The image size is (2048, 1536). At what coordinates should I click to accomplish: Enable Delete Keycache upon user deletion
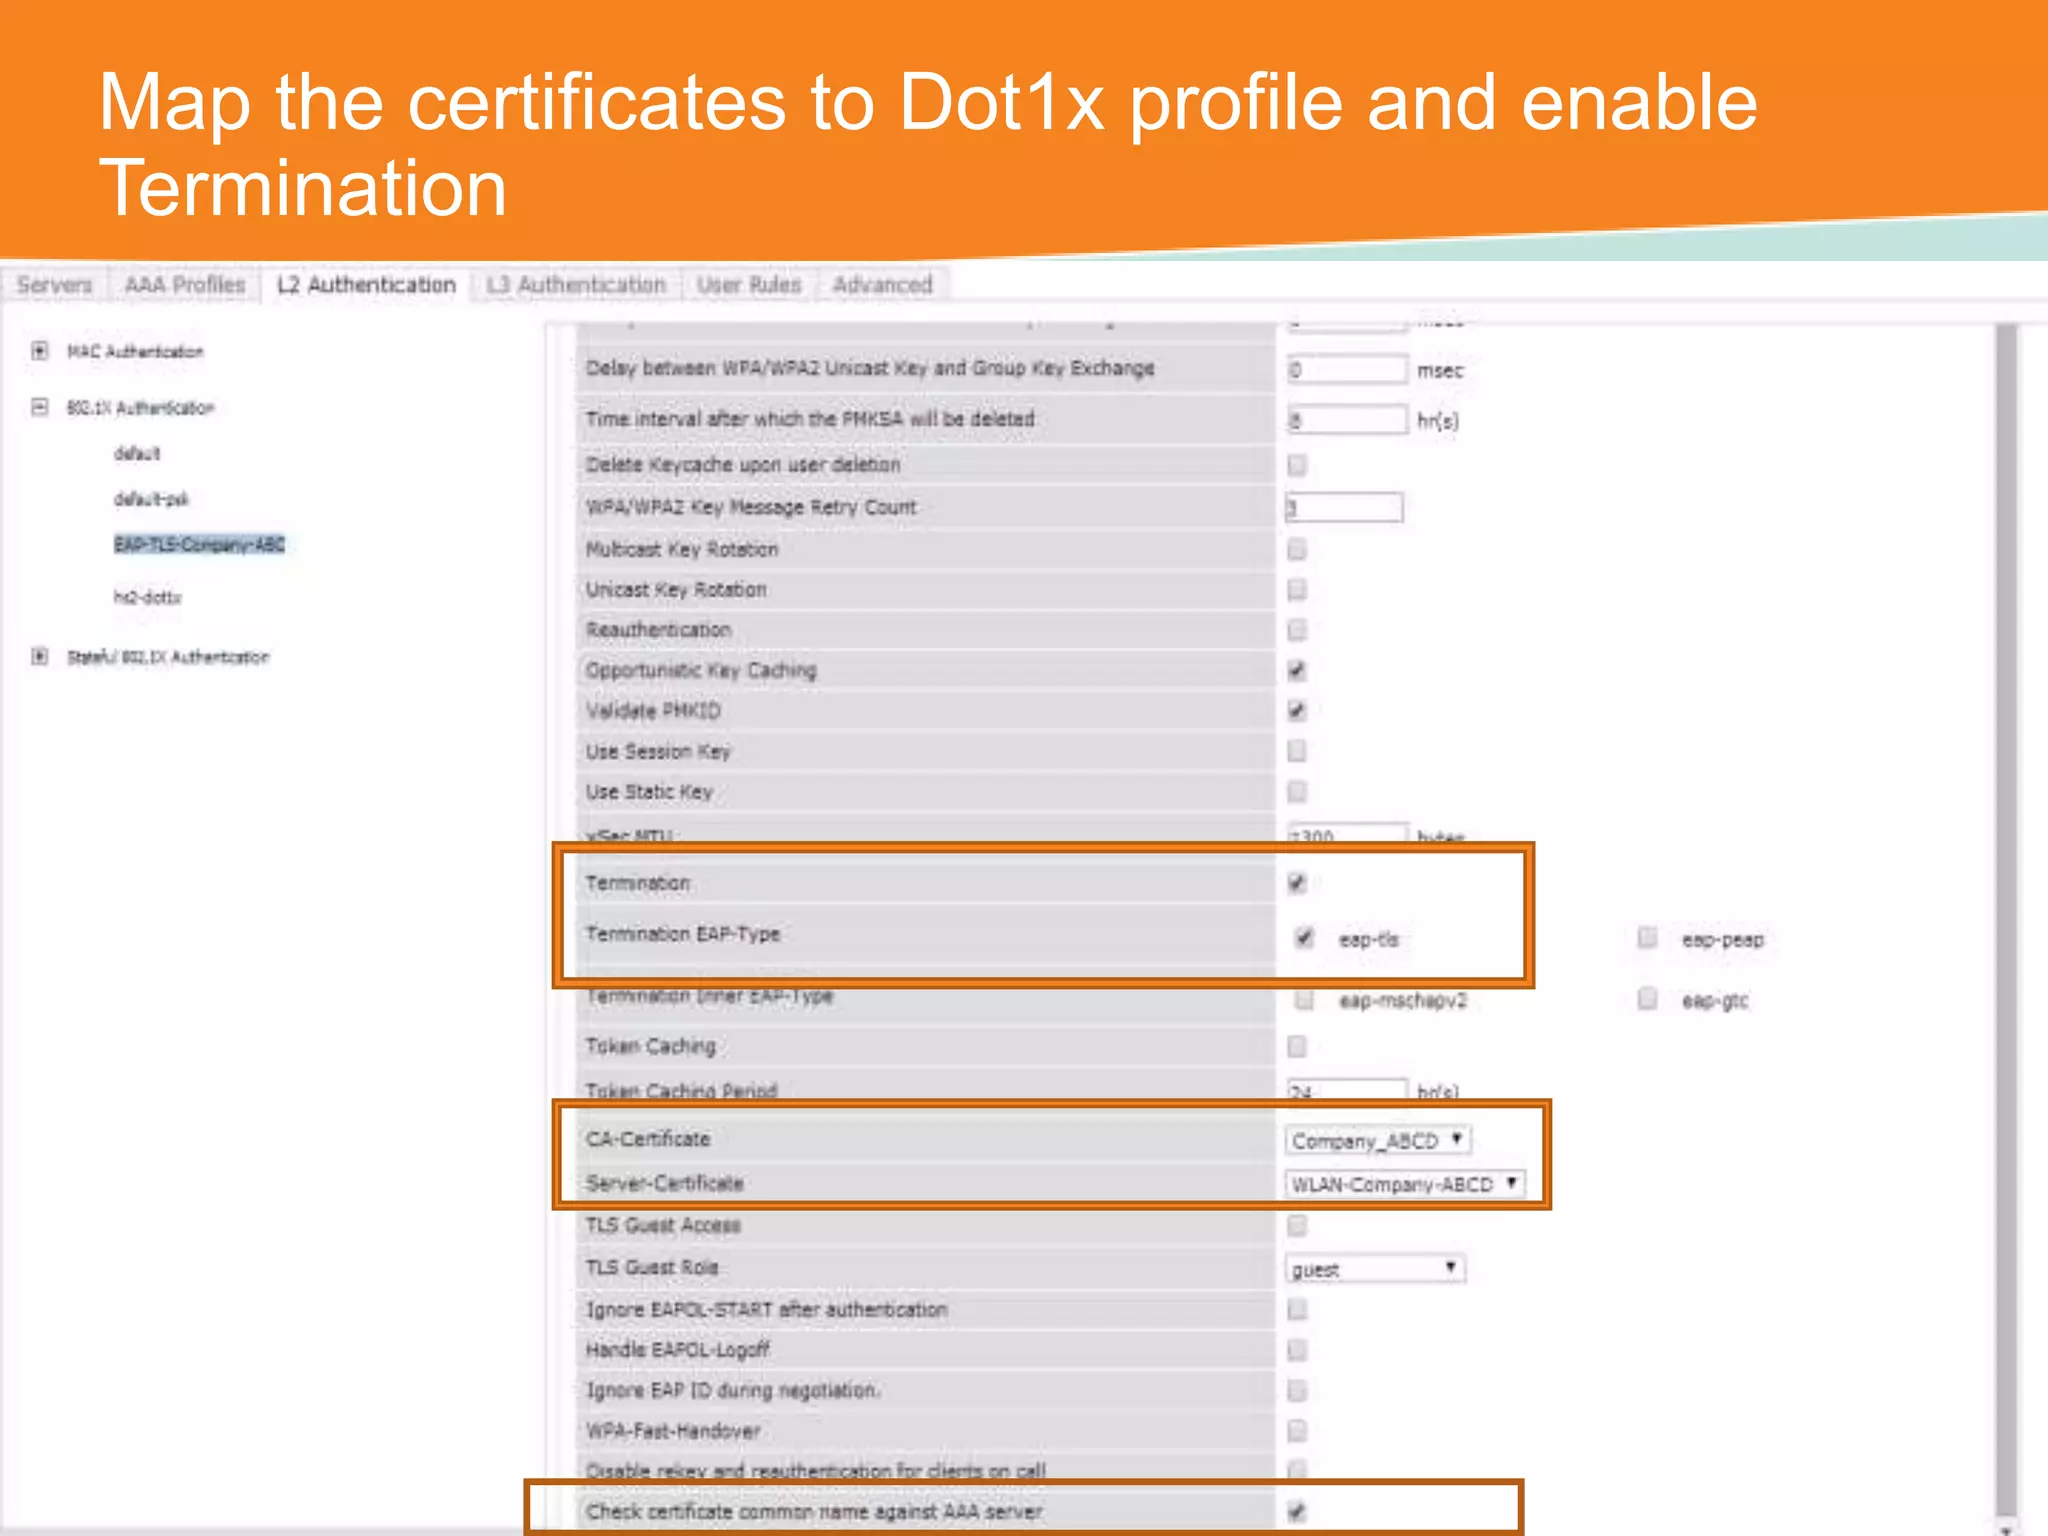[1297, 465]
